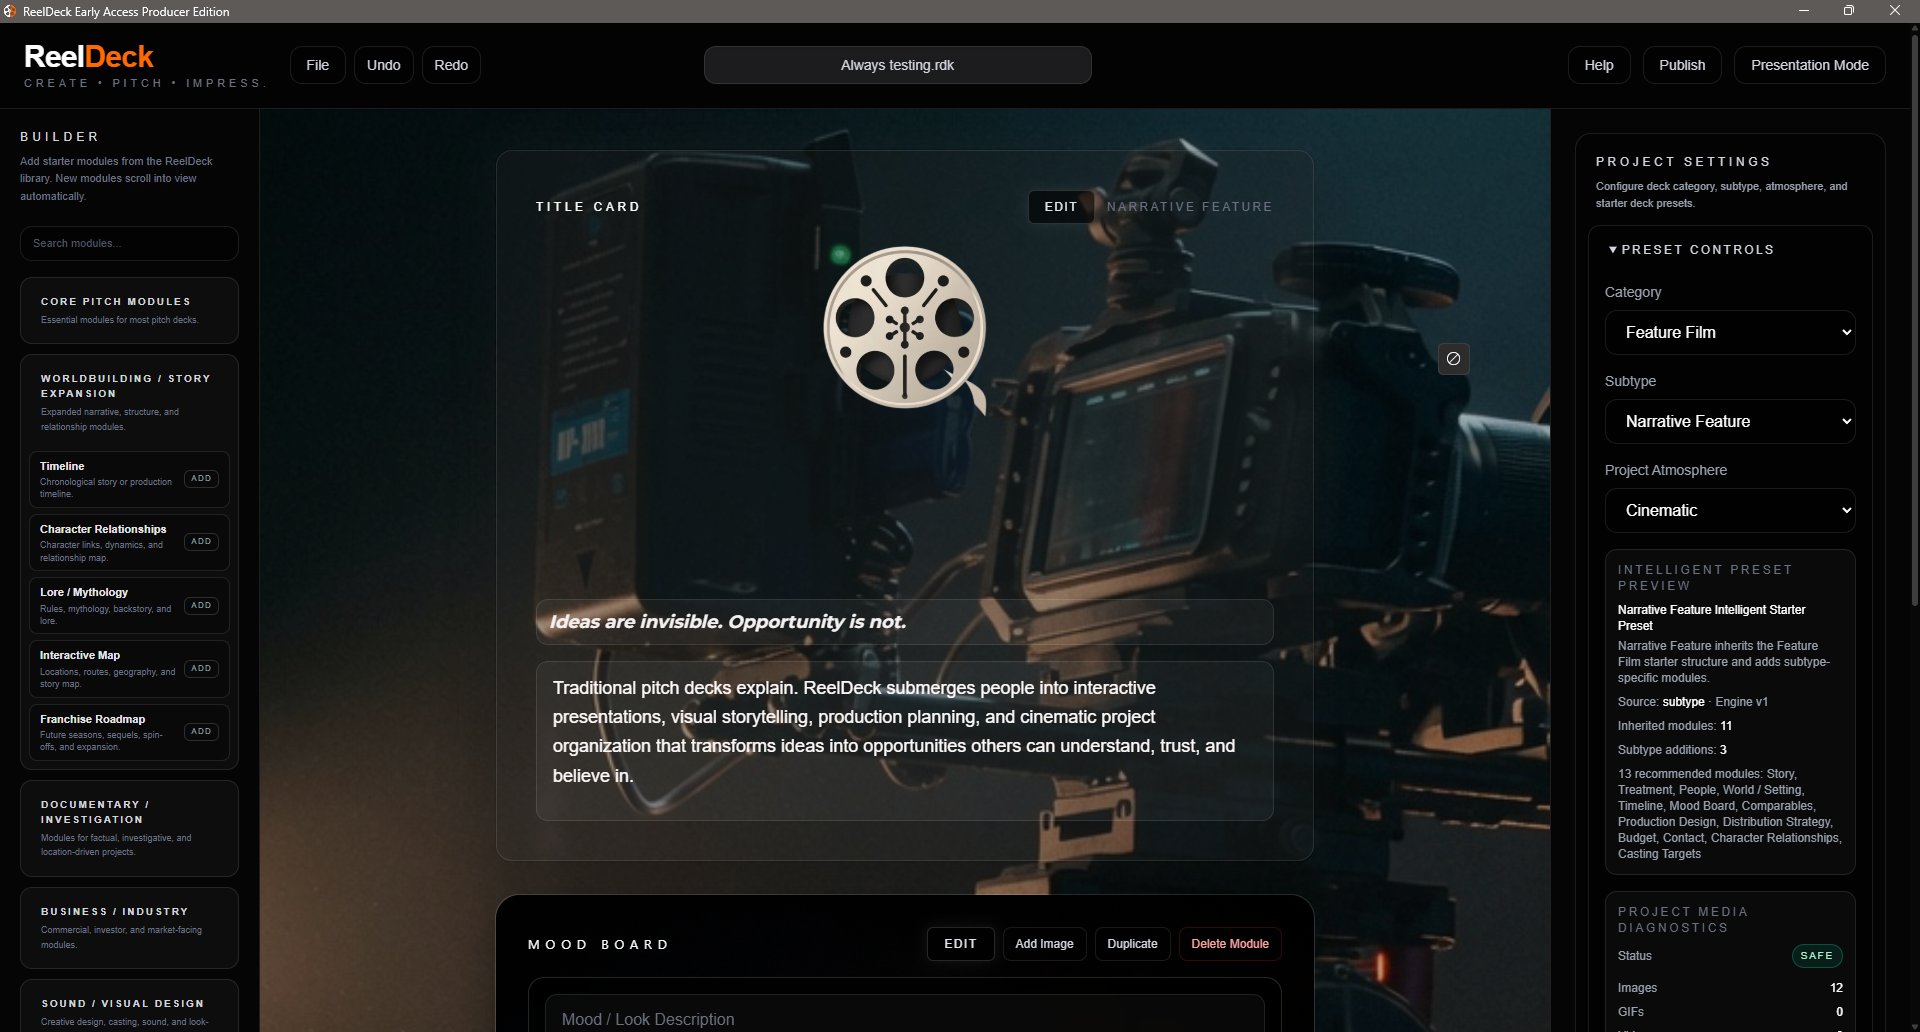Click the Source: subtype Engine v1 line

(1693, 702)
